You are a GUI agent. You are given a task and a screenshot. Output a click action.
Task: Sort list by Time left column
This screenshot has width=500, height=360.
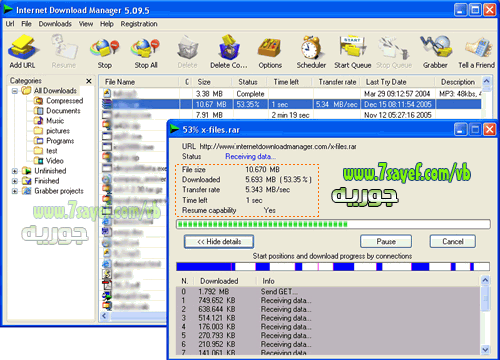point(290,82)
